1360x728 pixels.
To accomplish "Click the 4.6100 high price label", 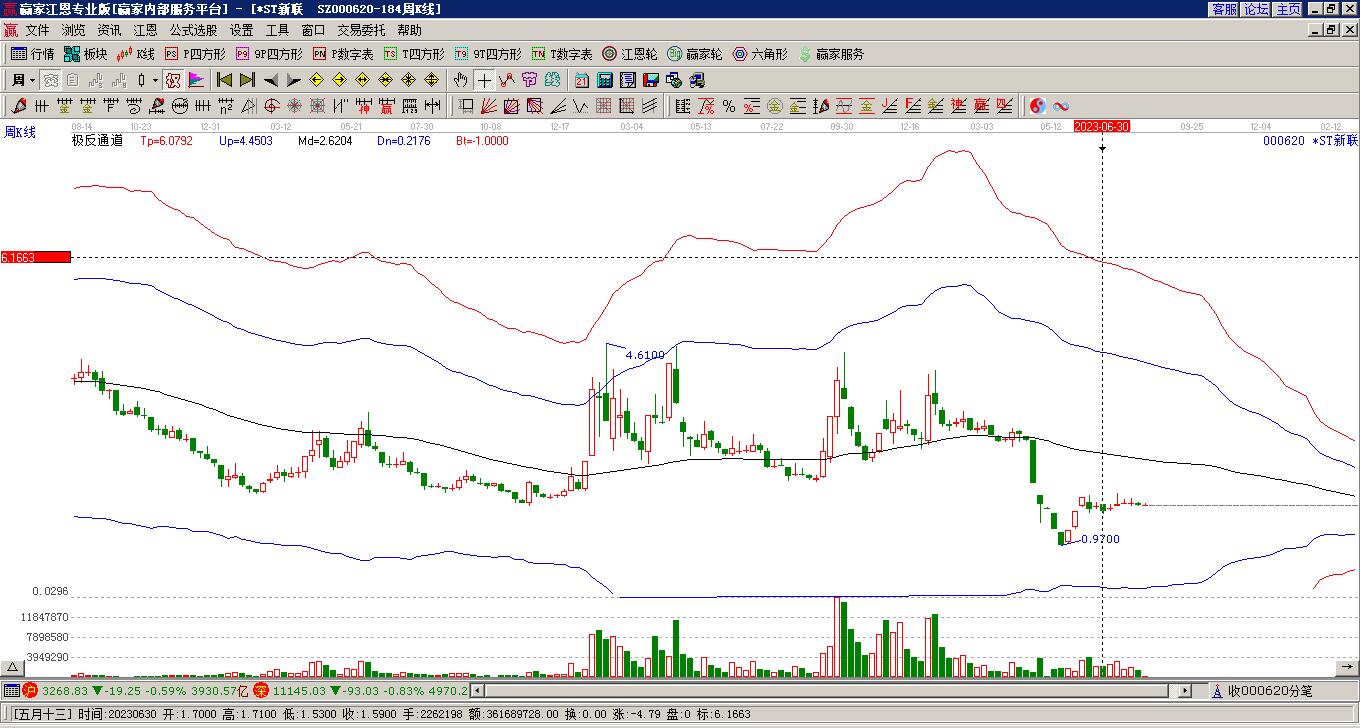I will tap(645, 355).
